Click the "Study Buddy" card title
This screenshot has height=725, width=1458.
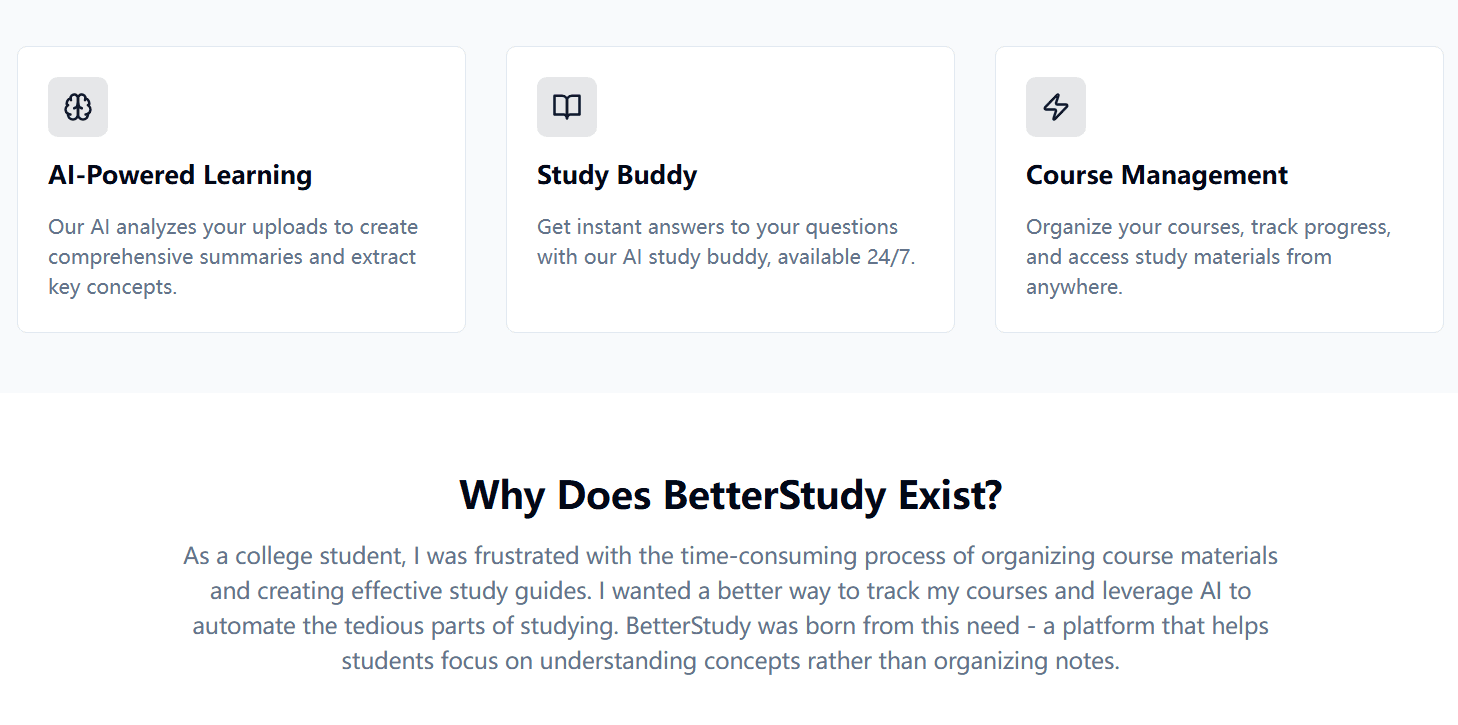tap(617, 175)
